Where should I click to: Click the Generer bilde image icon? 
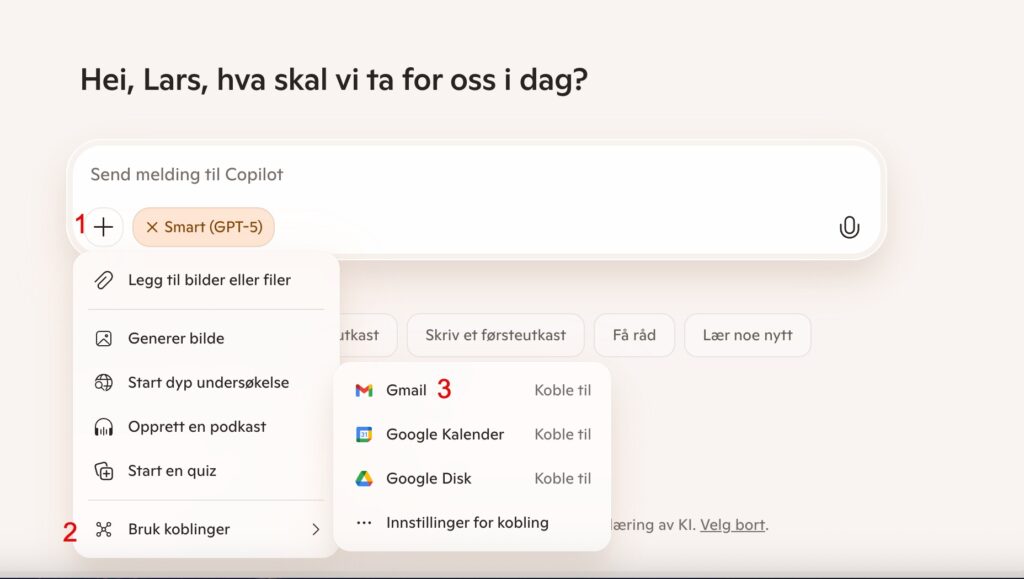pyautogui.click(x=104, y=338)
